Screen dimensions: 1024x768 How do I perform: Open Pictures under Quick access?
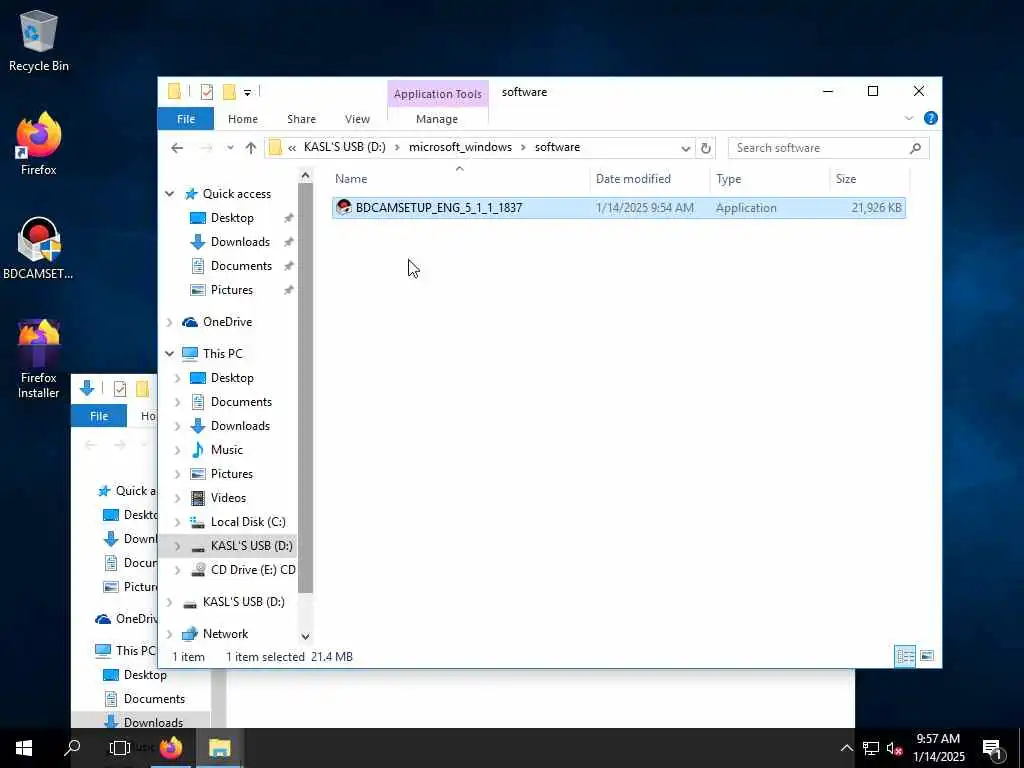[231, 290]
